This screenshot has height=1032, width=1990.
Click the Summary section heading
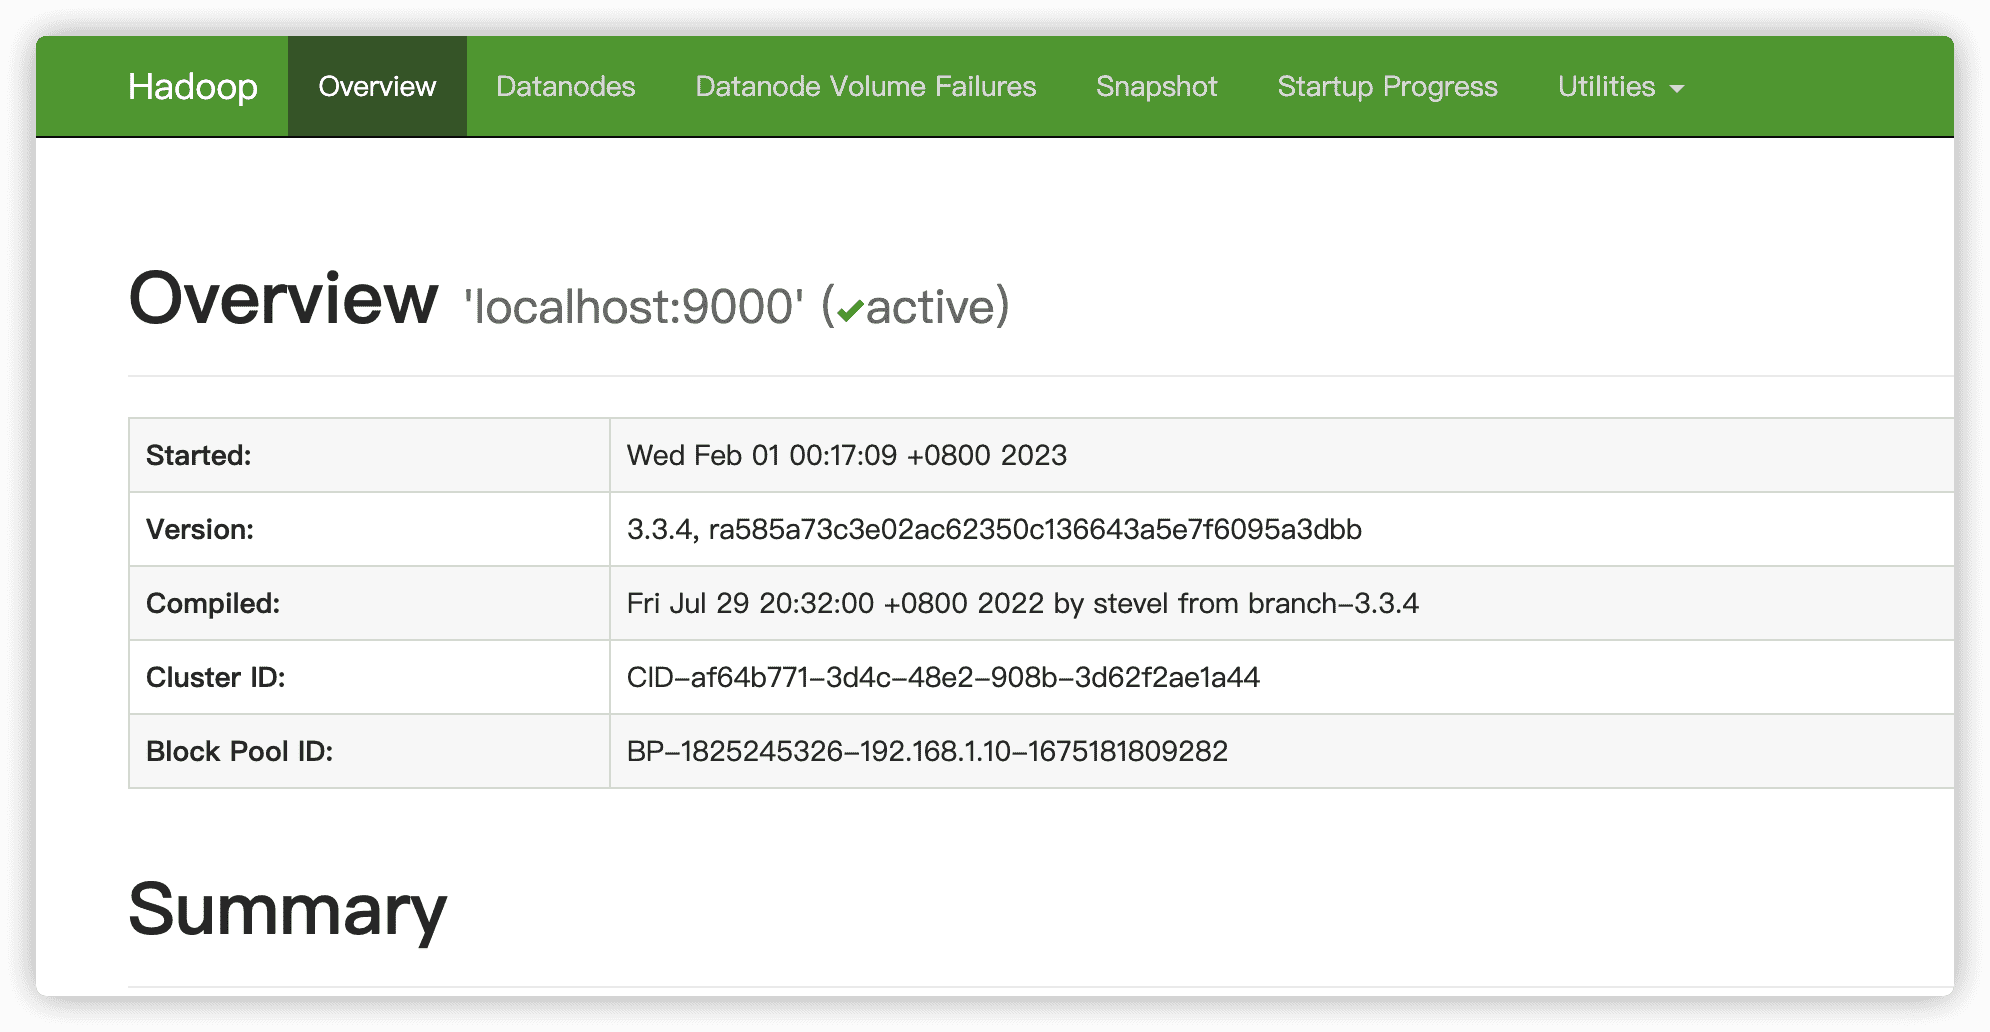[288, 910]
